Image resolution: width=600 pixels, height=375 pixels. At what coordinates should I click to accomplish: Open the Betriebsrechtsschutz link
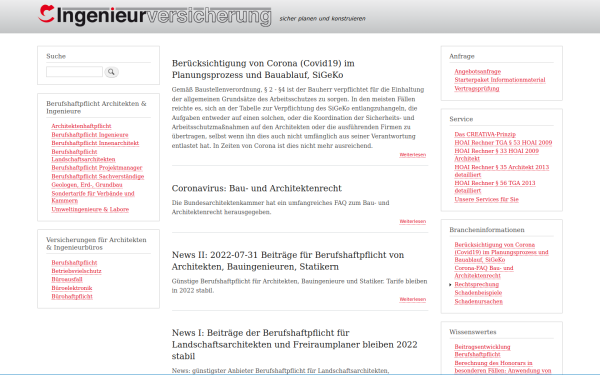pos(77,271)
